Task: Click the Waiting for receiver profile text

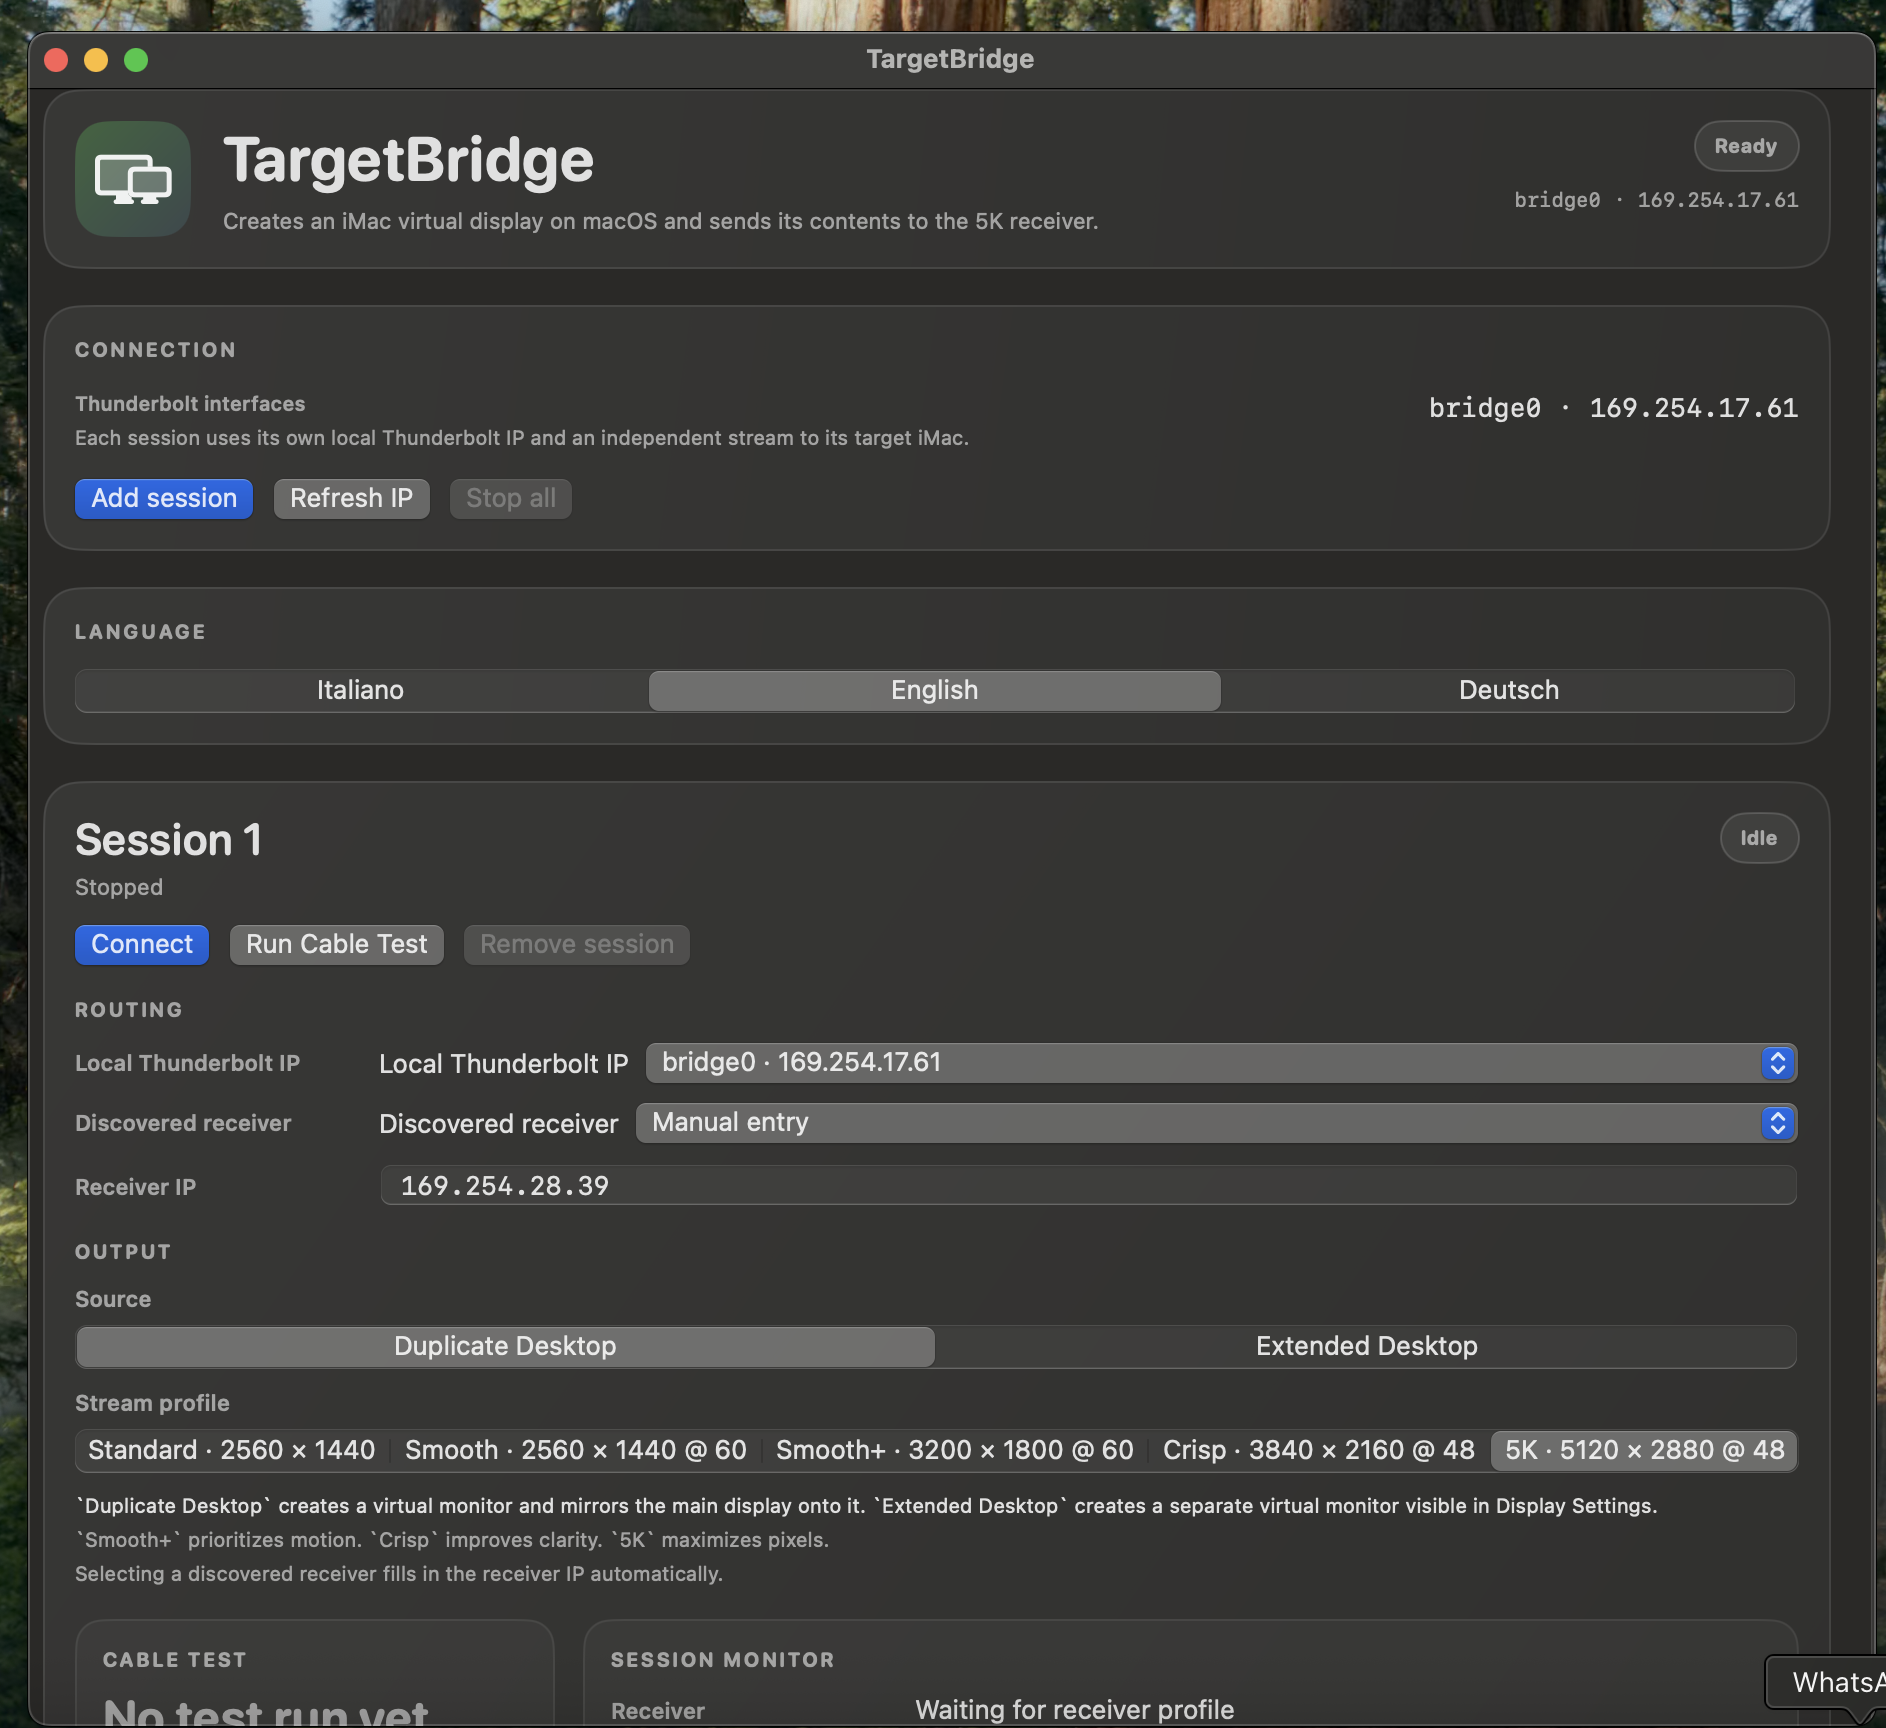Action: [x=1075, y=1710]
